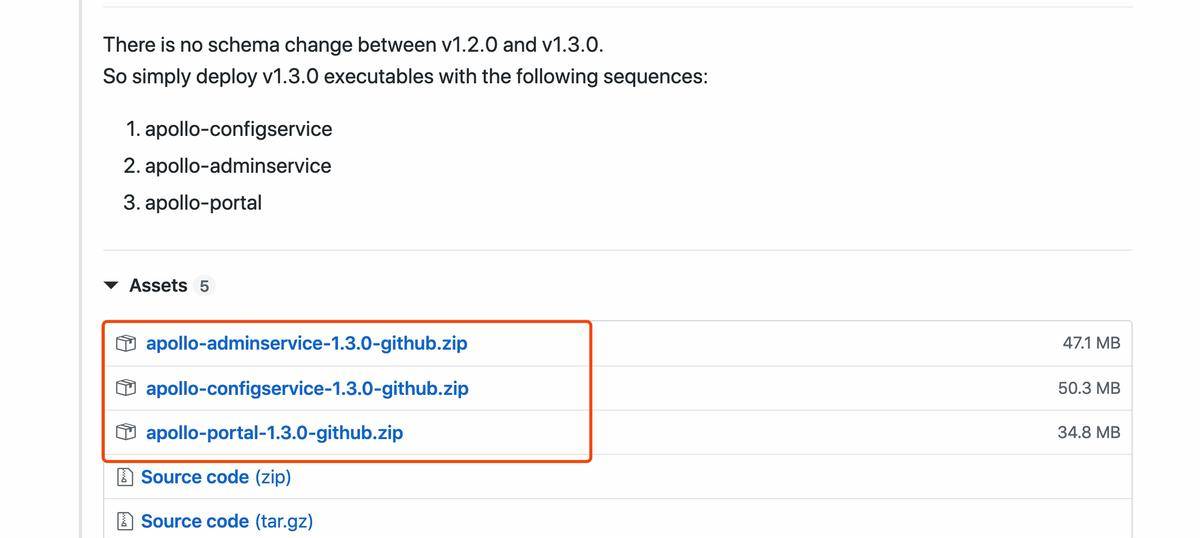Click the Assets heading label
This screenshot has height=538, width=1200.
coord(158,286)
